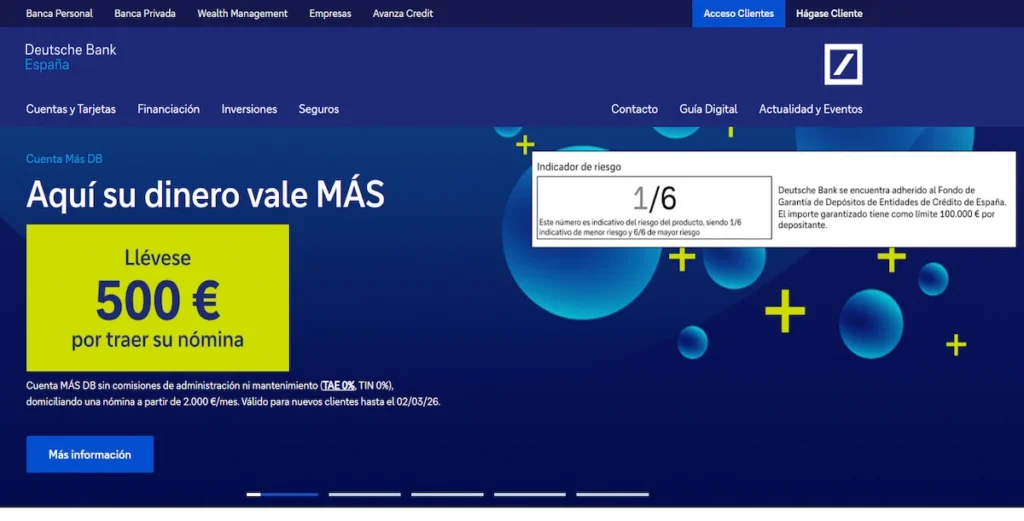Image resolution: width=1024 pixels, height=521 pixels.
Task: Click the Indicador de riesgo label
Action: click(579, 167)
